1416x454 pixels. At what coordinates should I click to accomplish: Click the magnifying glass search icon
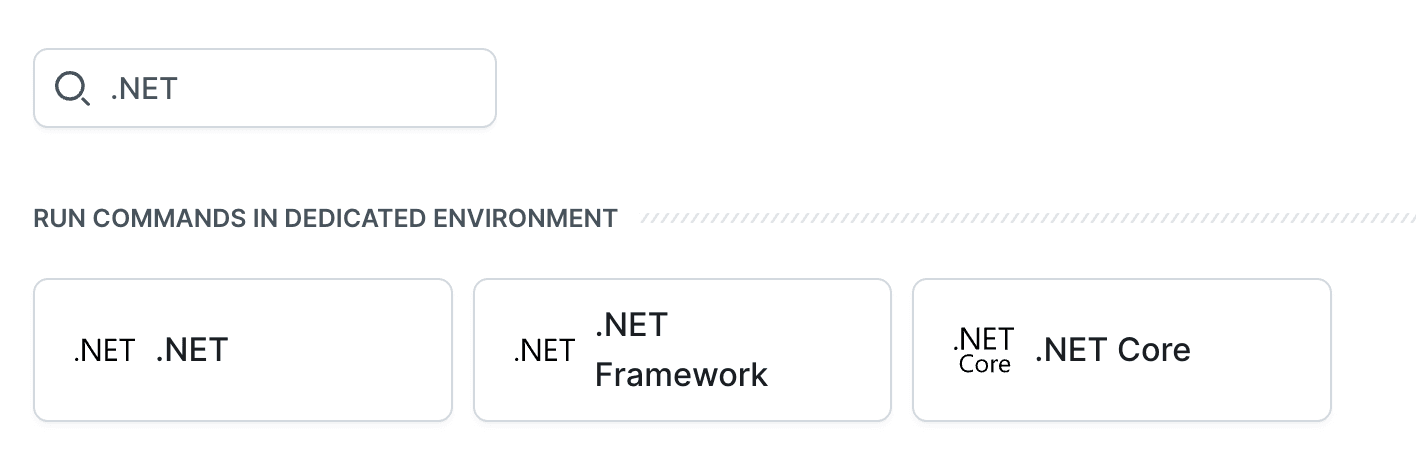(x=72, y=89)
